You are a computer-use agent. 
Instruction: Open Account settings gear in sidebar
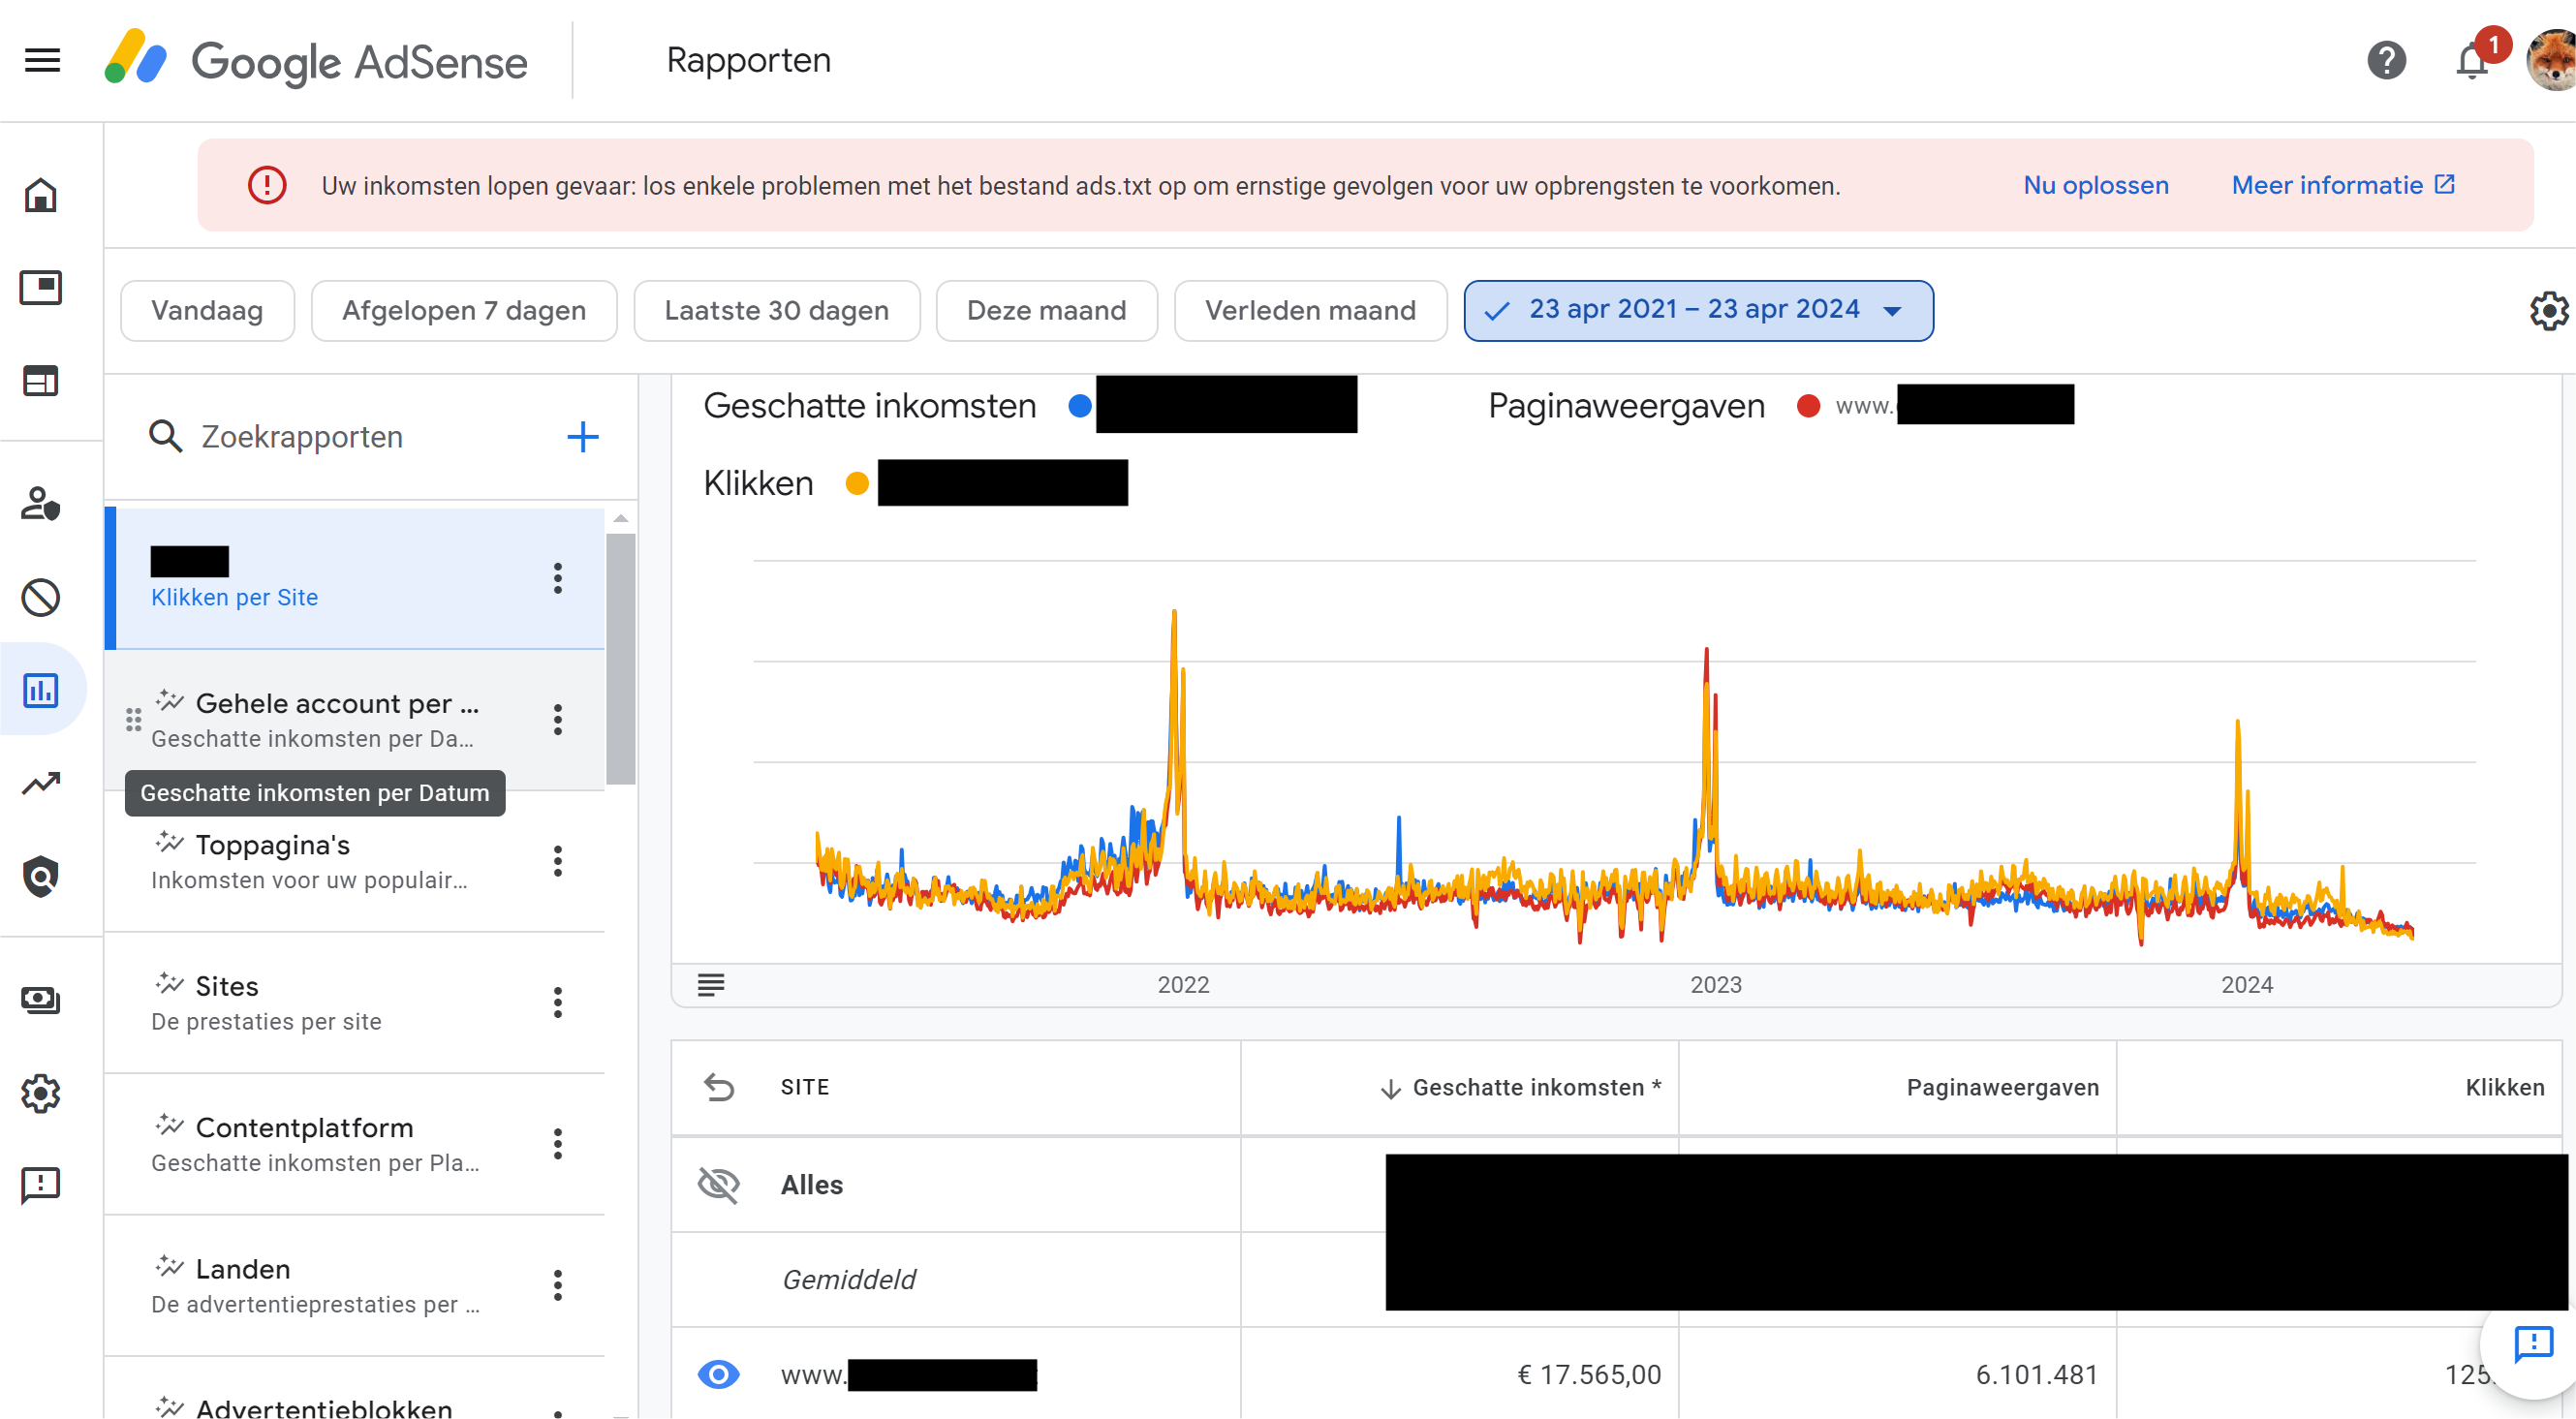(x=41, y=1093)
